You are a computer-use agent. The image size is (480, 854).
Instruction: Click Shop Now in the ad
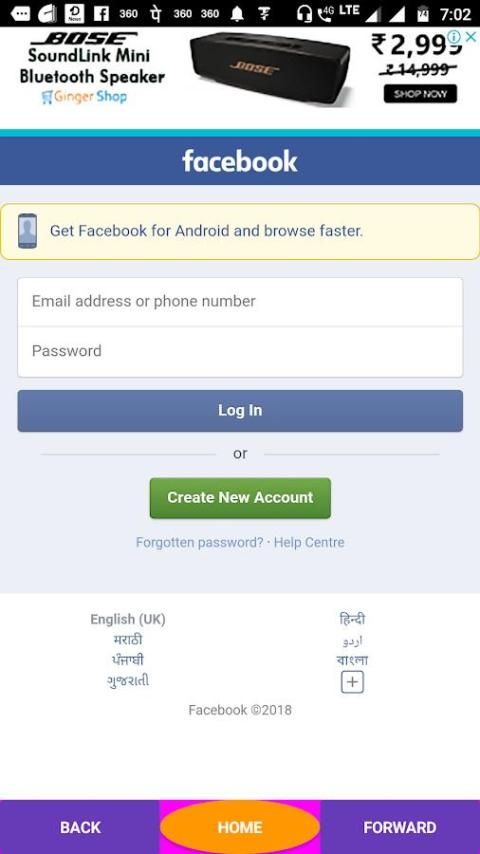[420, 94]
